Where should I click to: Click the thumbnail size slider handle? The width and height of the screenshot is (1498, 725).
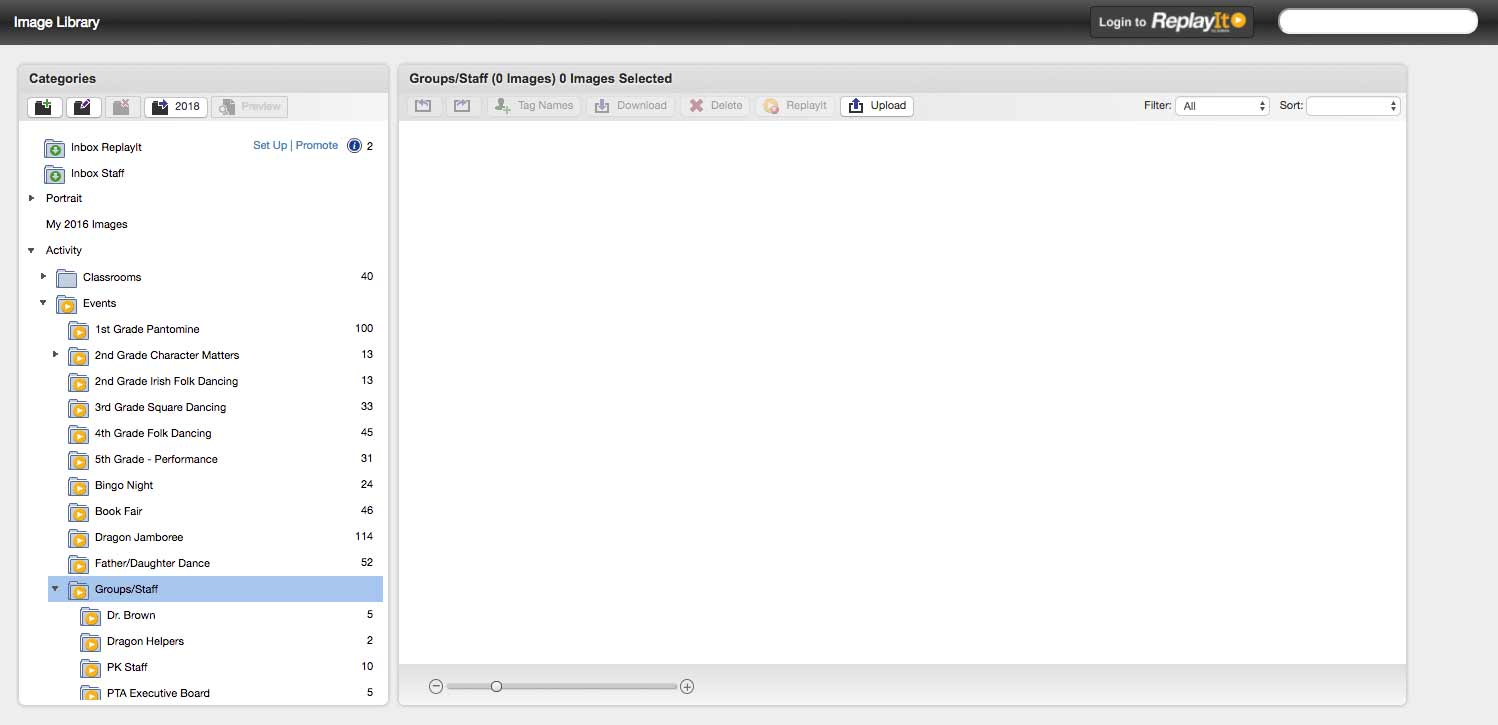point(496,686)
